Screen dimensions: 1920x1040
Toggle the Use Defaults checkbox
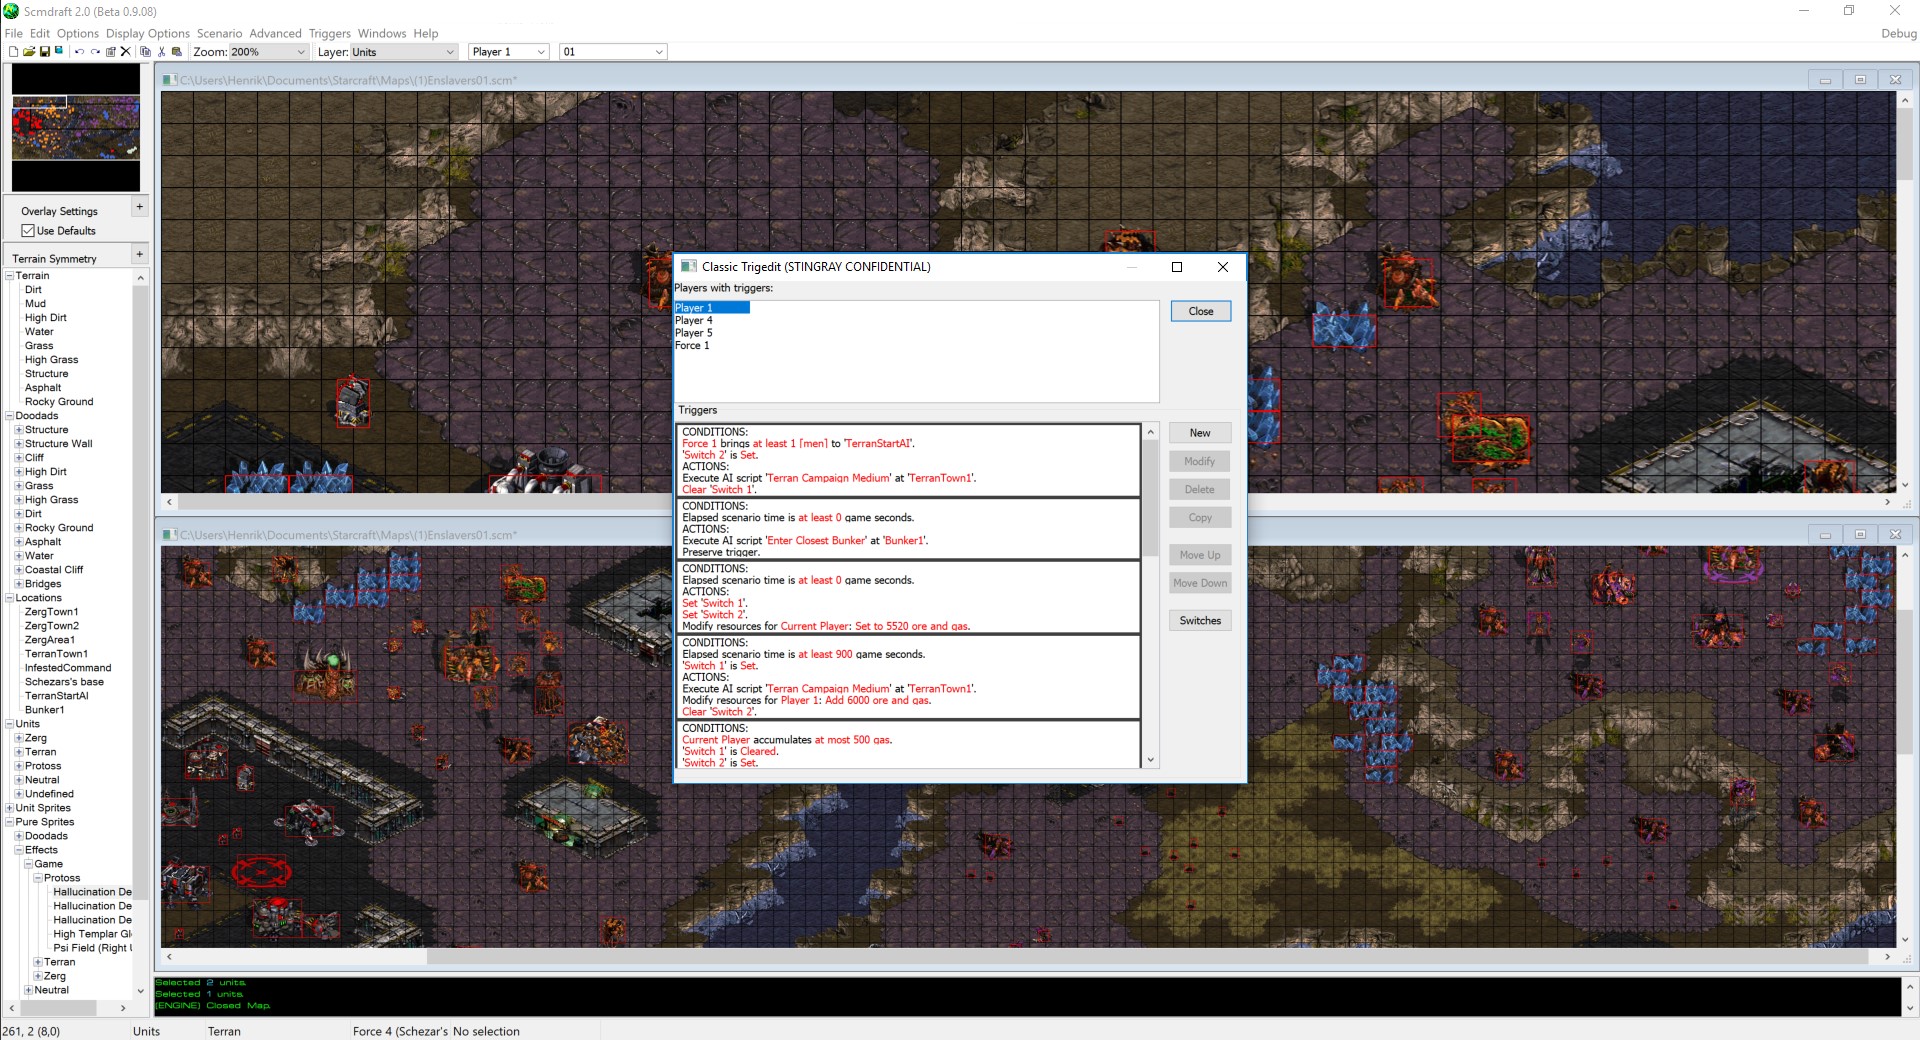(x=29, y=231)
